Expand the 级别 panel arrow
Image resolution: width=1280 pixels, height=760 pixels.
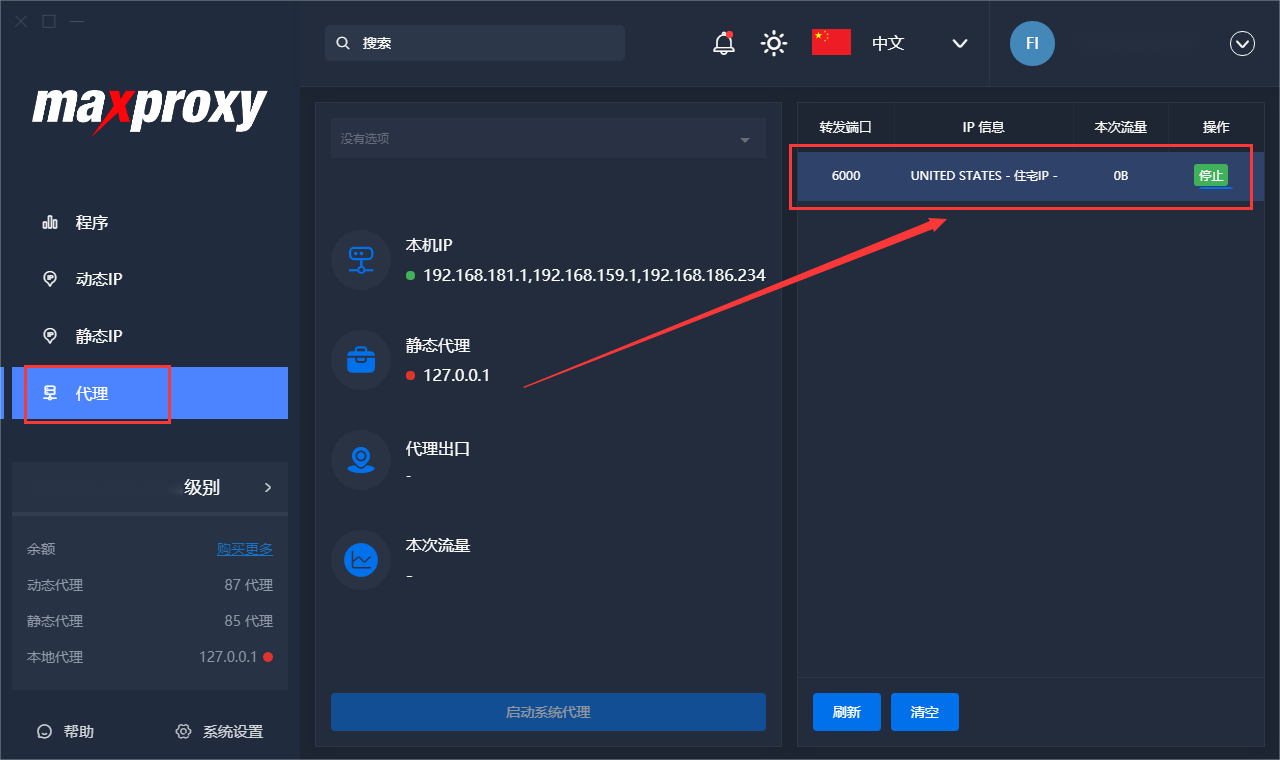pos(268,488)
